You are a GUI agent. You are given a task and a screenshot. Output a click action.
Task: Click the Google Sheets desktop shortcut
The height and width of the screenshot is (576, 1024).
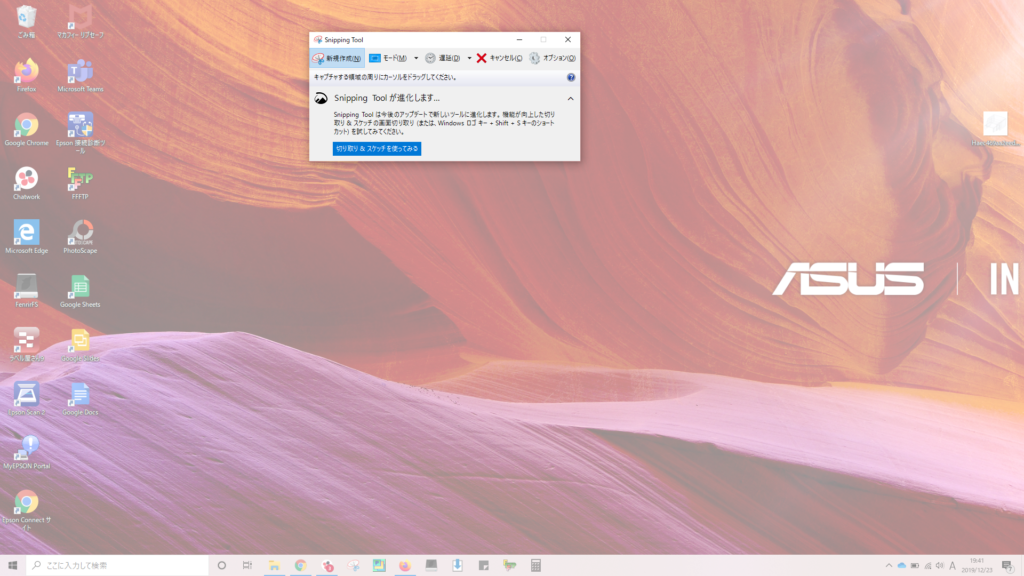click(x=80, y=288)
